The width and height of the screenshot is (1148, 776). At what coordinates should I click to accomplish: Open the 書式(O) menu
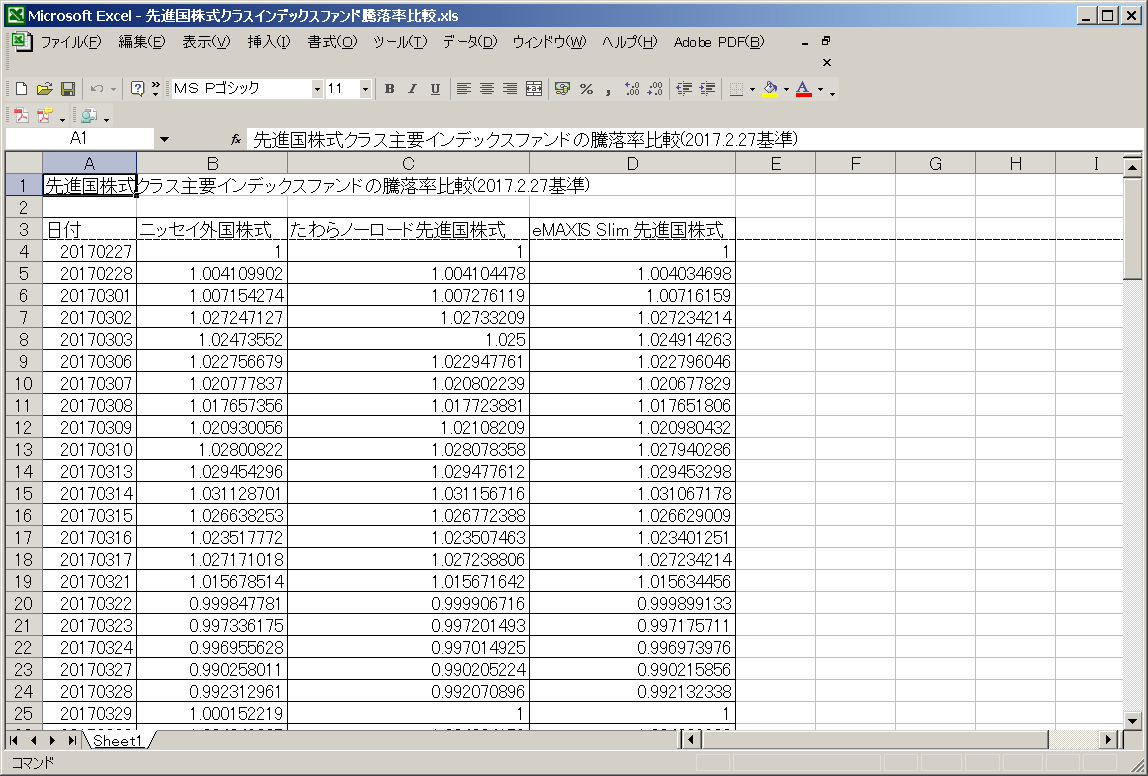332,42
